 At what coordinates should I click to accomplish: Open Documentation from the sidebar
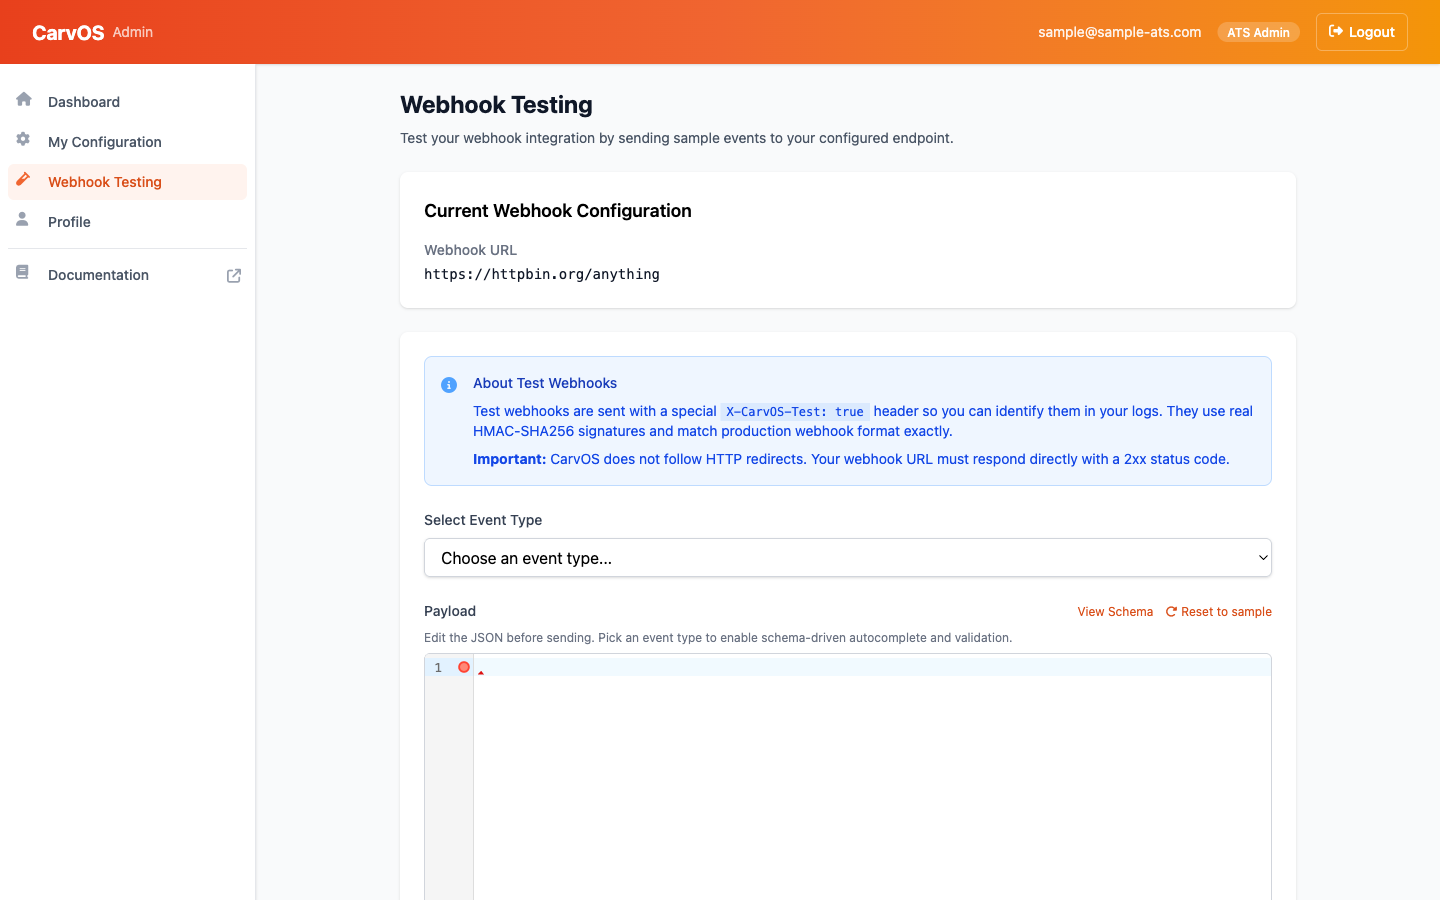point(127,275)
